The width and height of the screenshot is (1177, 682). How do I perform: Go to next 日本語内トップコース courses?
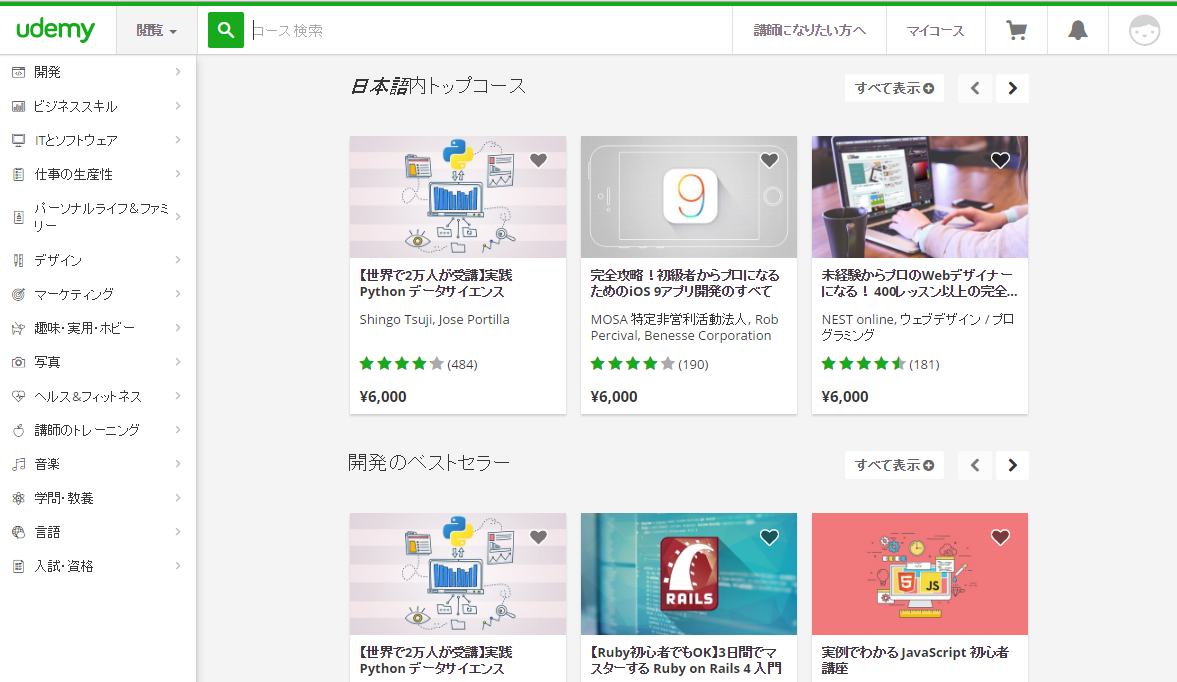tap(1013, 89)
